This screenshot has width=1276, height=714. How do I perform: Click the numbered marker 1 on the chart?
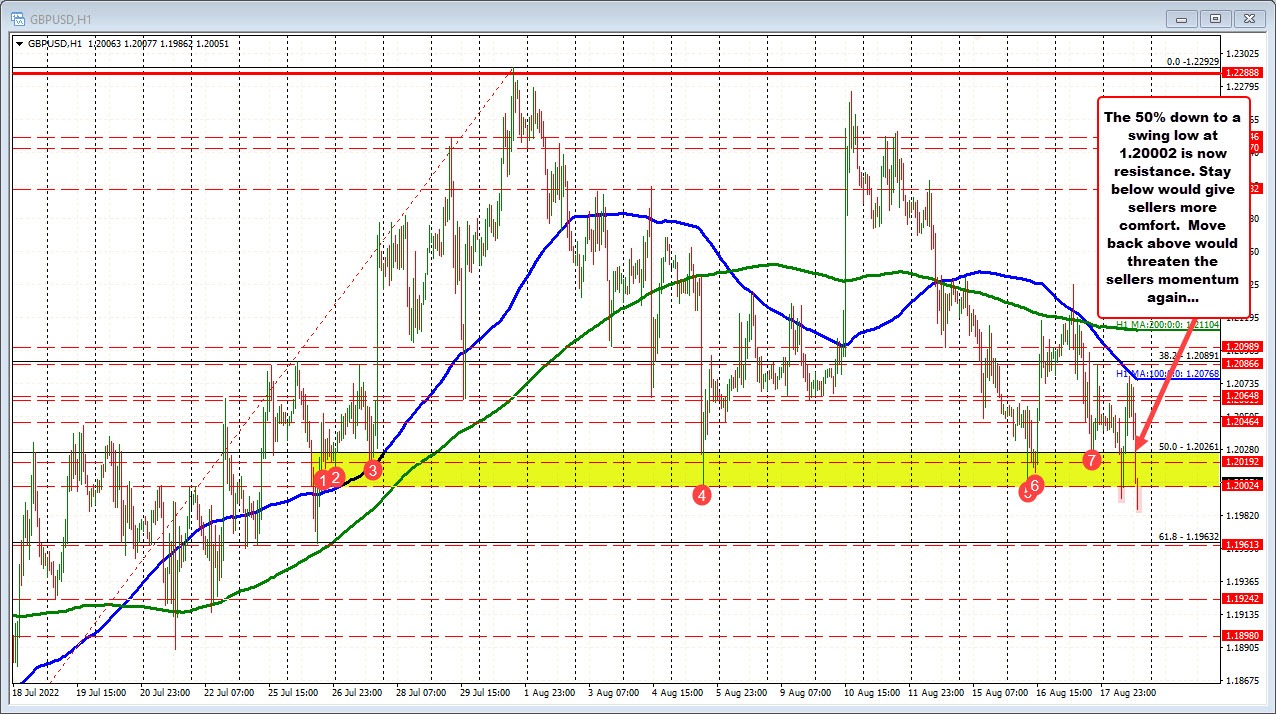pyautogui.click(x=322, y=480)
